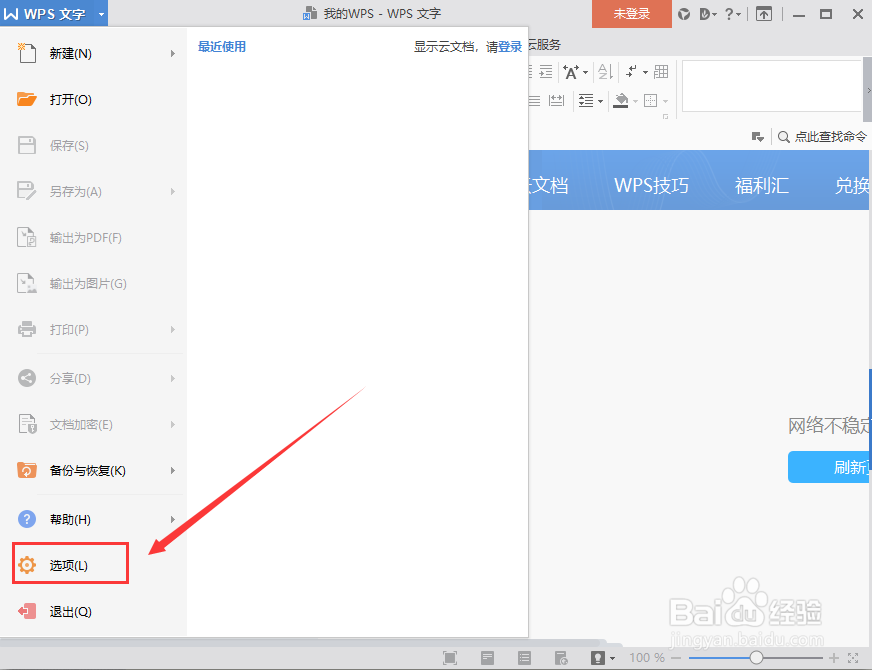Image resolution: width=872 pixels, height=670 pixels.
Task: Click the full screen view icon in status bar
Action: tap(450, 658)
